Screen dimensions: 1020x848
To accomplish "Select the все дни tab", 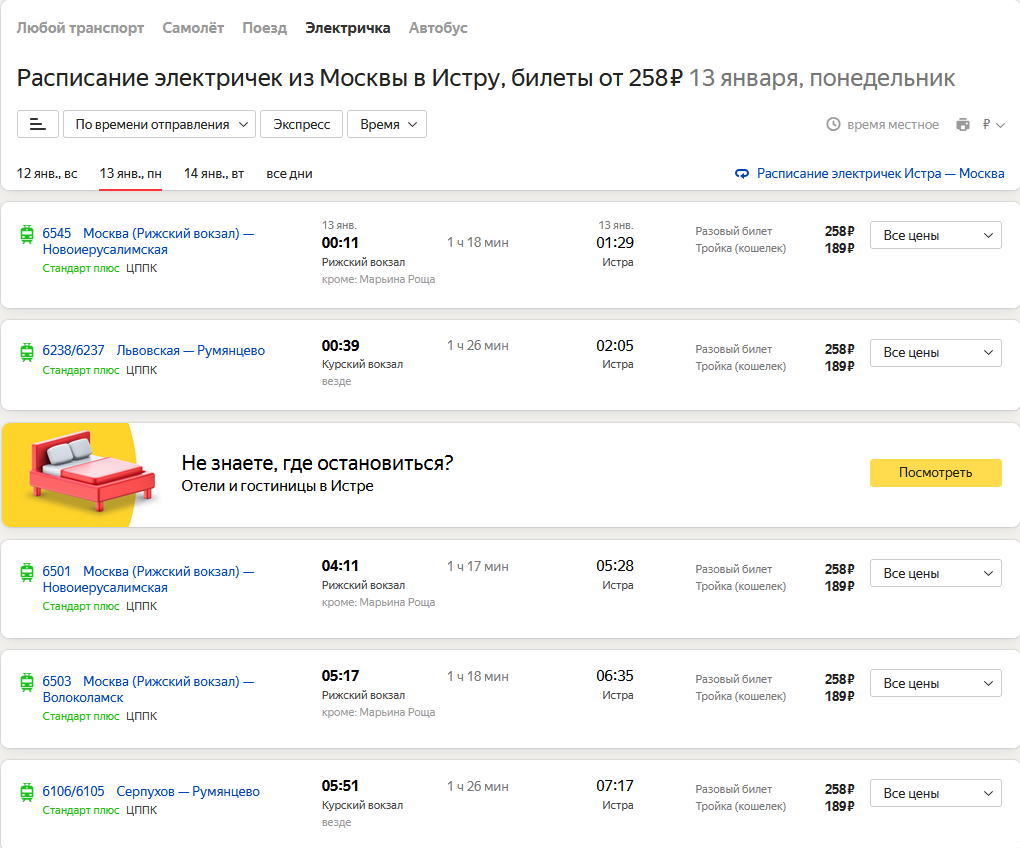I will pyautogui.click(x=289, y=174).
